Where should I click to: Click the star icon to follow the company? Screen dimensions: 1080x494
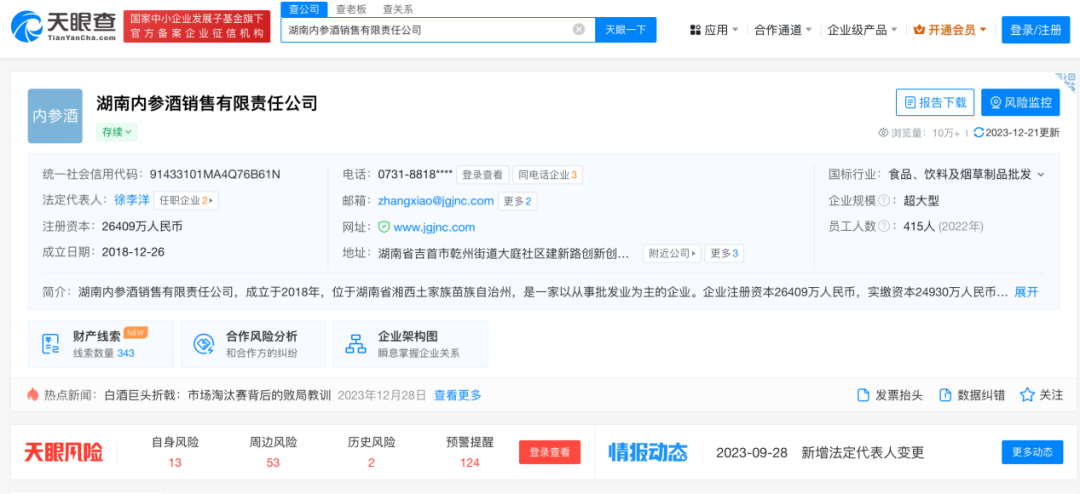click(x=1027, y=395)
